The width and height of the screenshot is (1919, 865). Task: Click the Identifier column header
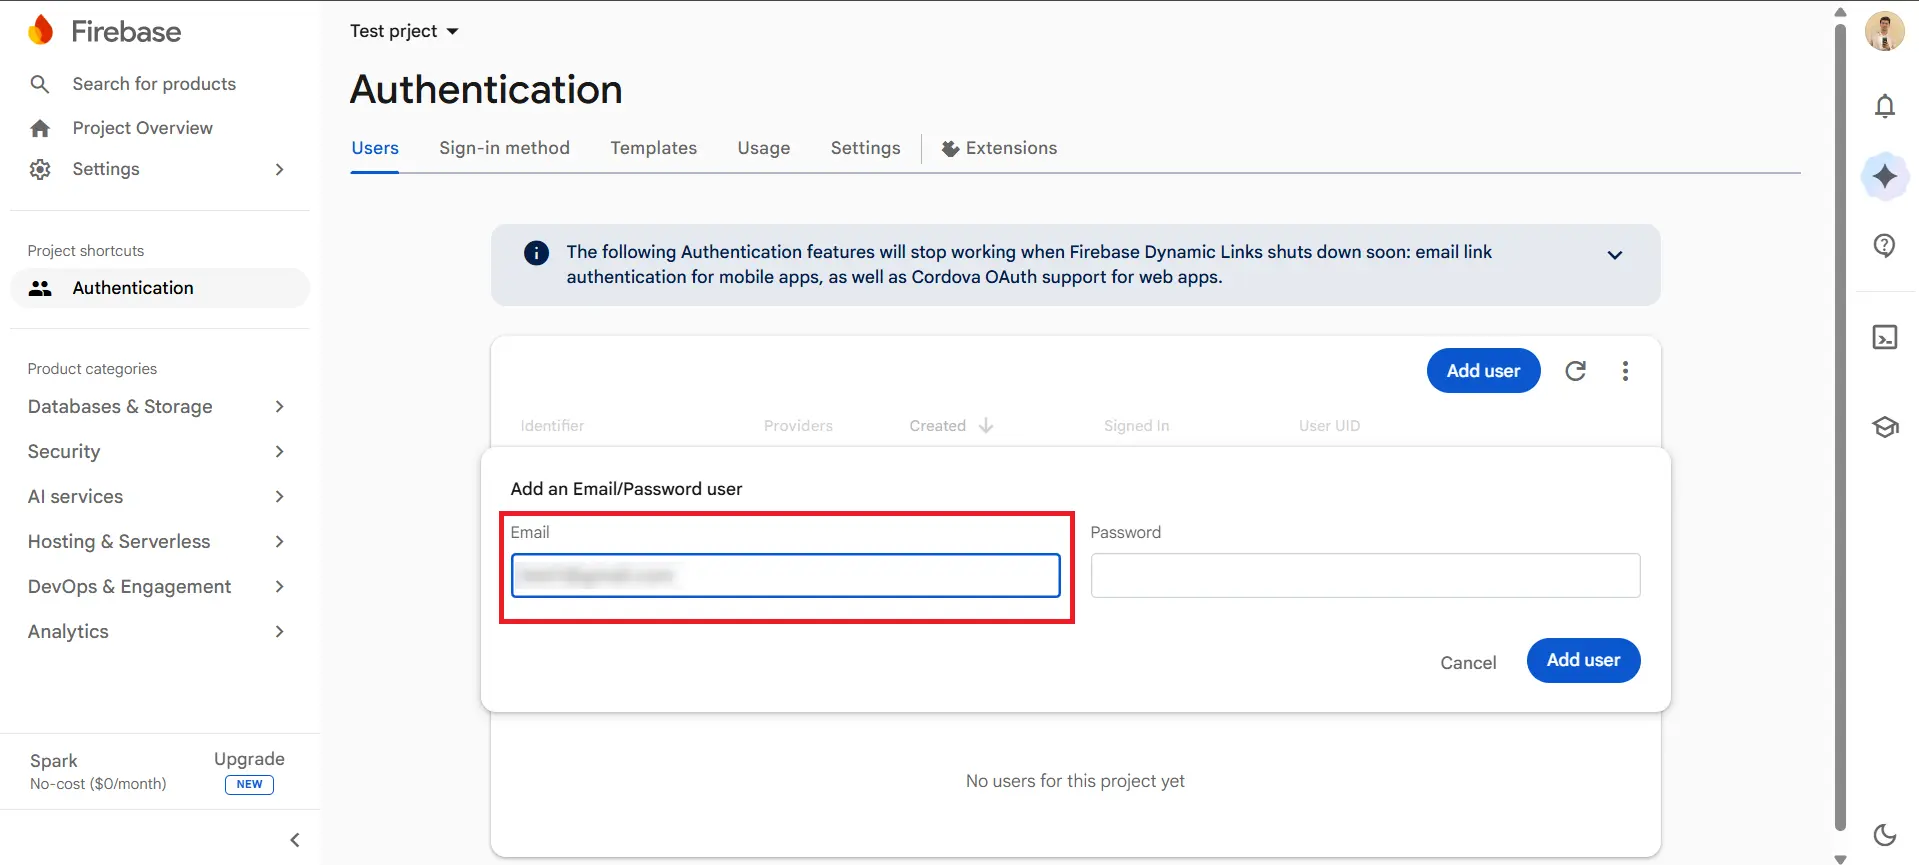coord(552,426)
